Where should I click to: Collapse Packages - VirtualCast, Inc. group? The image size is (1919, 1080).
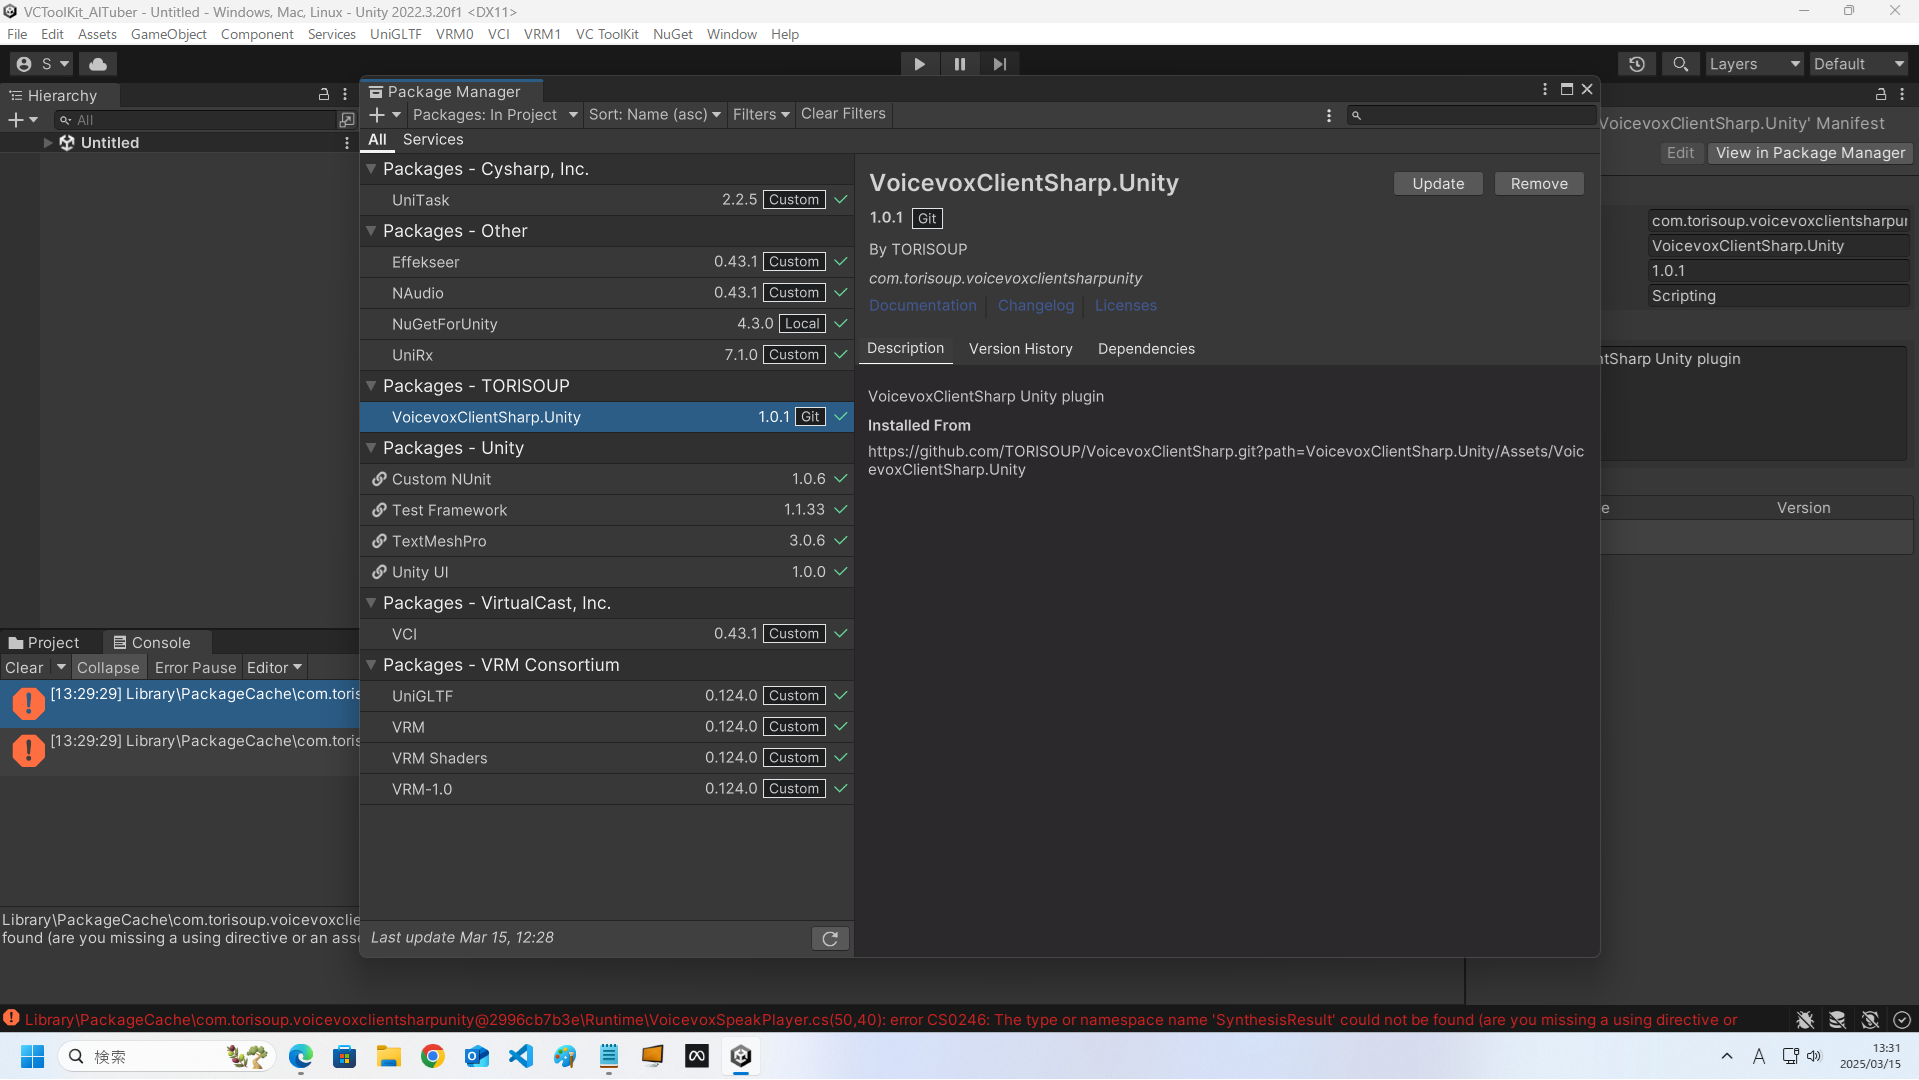point(371,603)
